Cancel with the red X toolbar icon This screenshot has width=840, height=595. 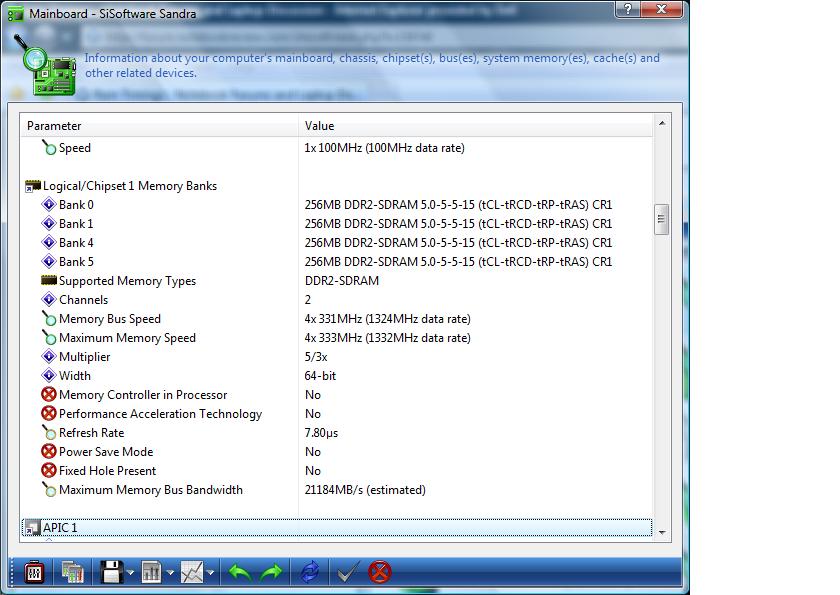tap(380, 572)
